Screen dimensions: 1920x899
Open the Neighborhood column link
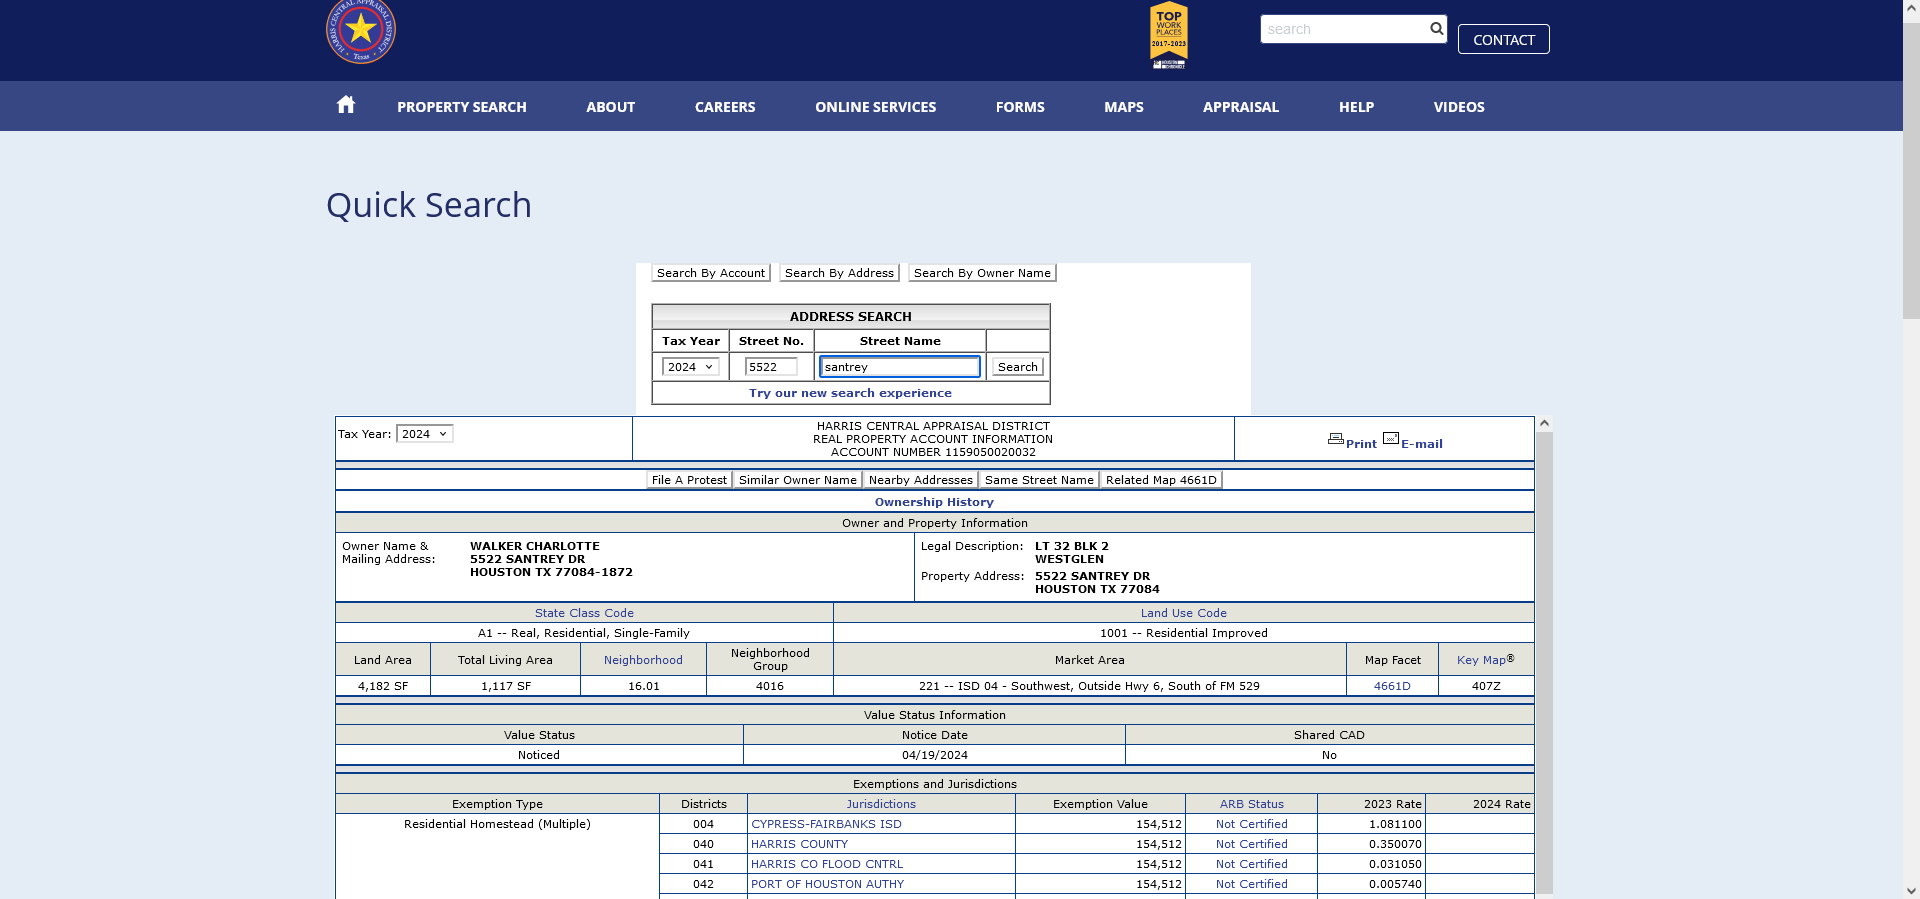(x=643, y=660)
